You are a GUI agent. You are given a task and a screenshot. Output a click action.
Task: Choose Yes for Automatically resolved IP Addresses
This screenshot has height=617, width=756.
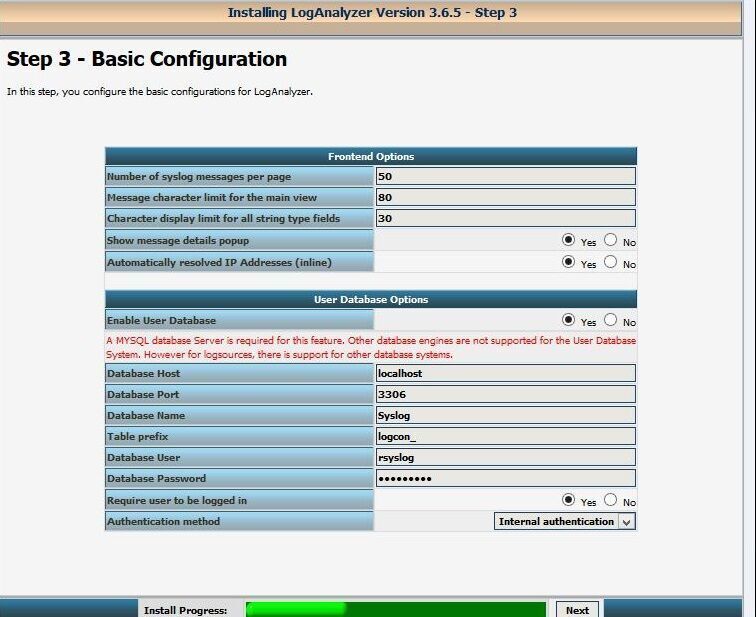(x=568, y=262)
